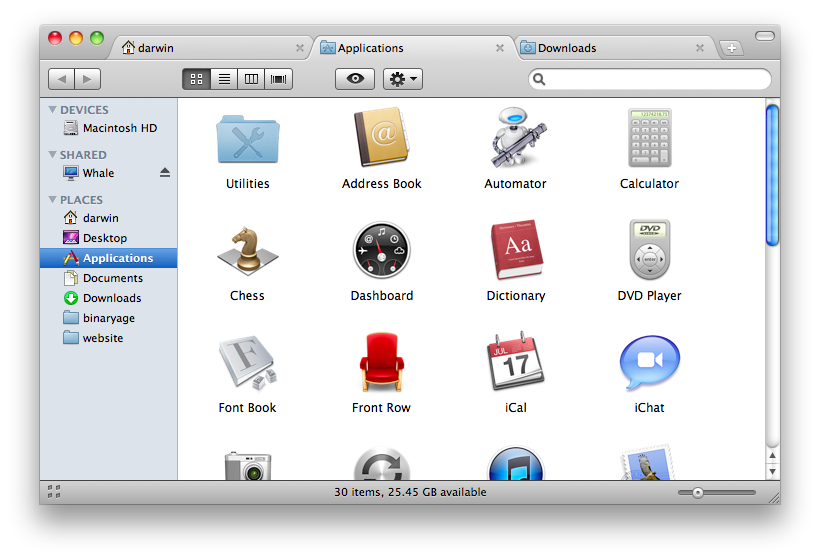
Task: Select the Automator robot icon
Action: point(517,137)
